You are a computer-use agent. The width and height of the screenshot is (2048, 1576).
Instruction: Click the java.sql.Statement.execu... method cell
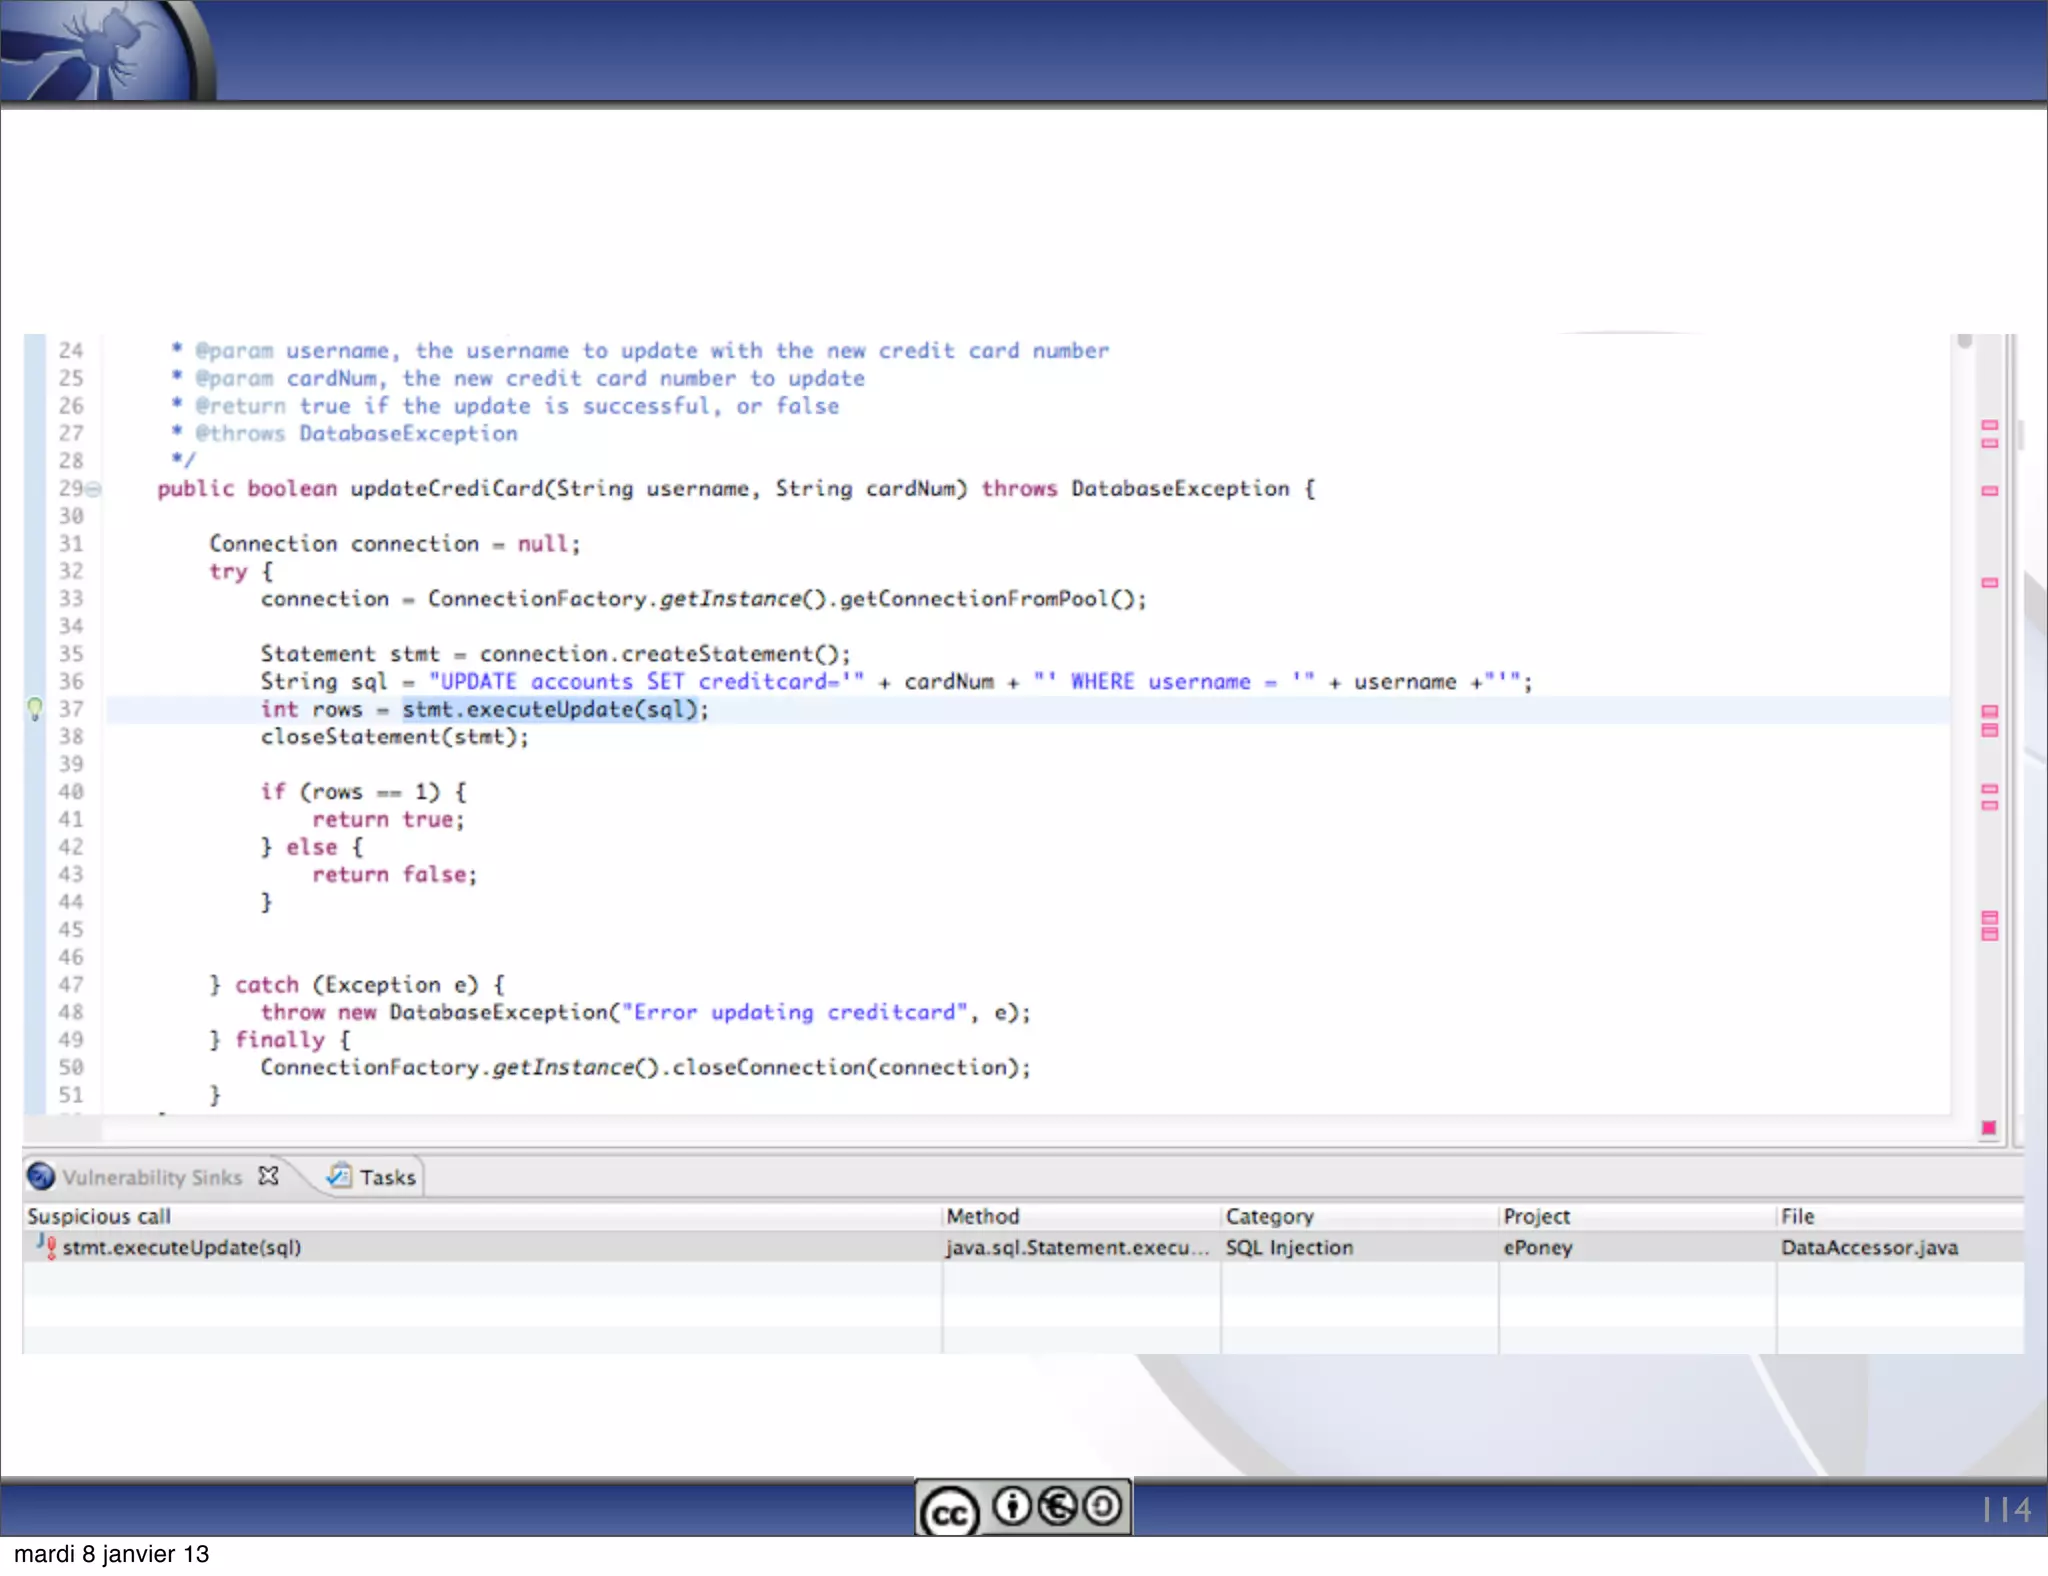click(x=1078, y=1247)
